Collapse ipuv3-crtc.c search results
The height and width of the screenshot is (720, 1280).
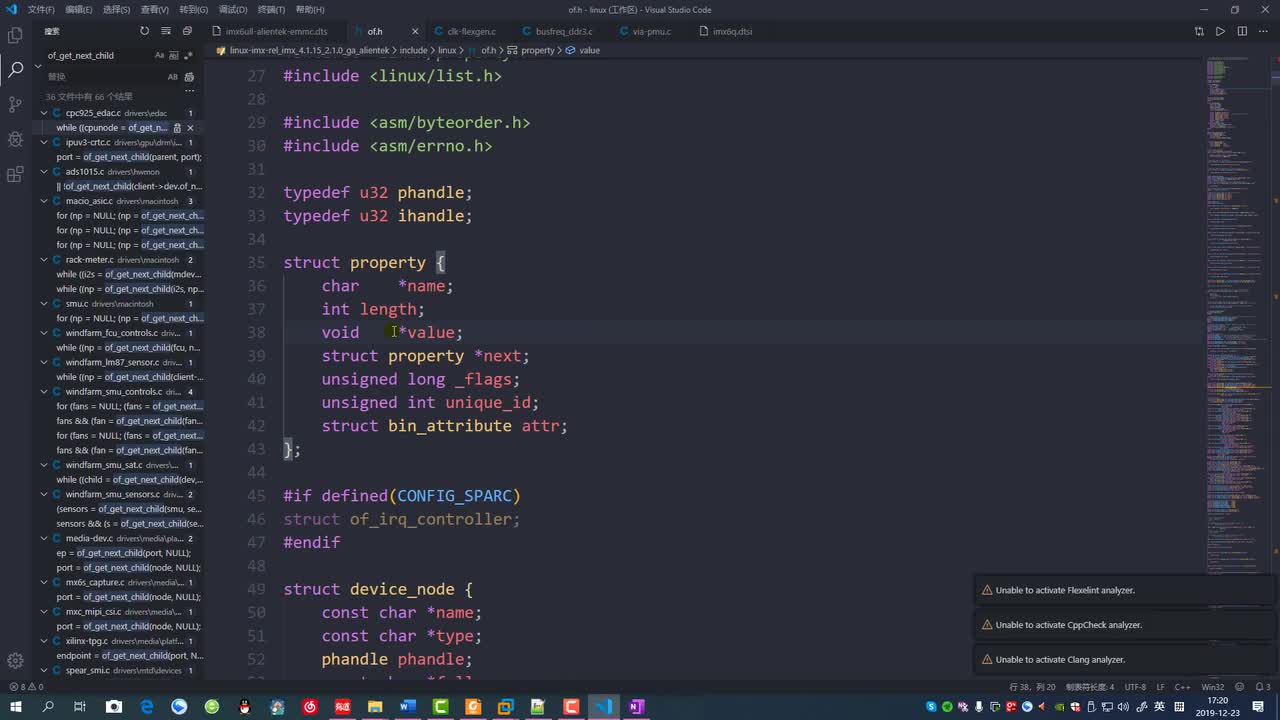tap(45, 142)
